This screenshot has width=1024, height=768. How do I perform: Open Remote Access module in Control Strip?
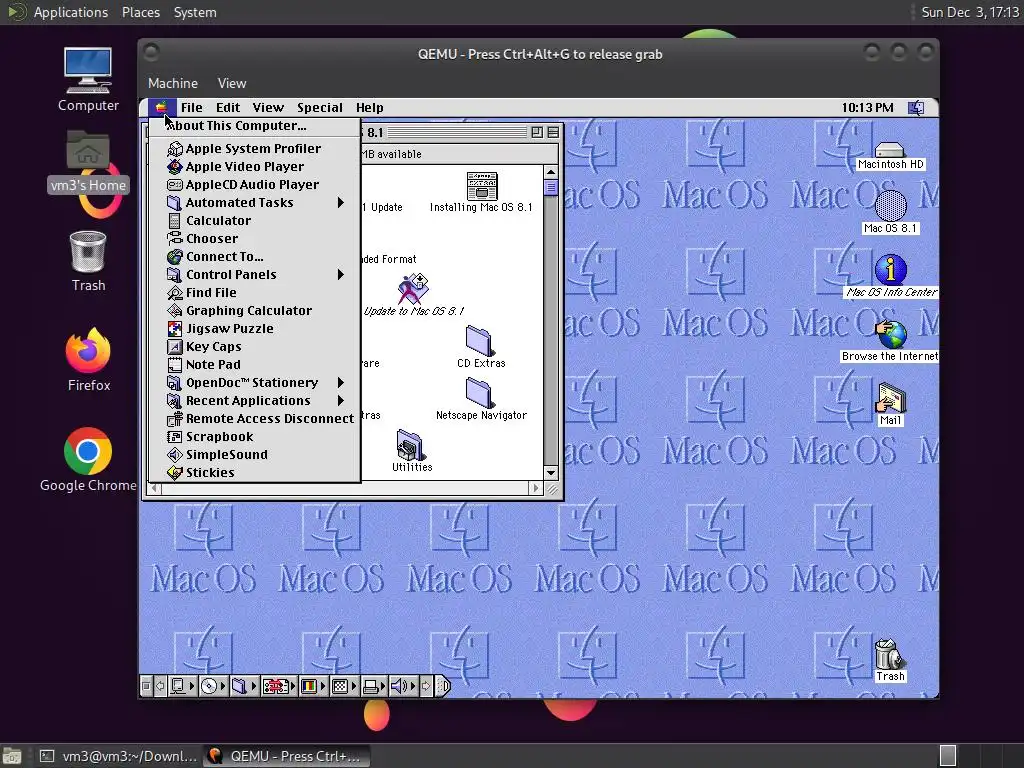(x=279, y=686)
